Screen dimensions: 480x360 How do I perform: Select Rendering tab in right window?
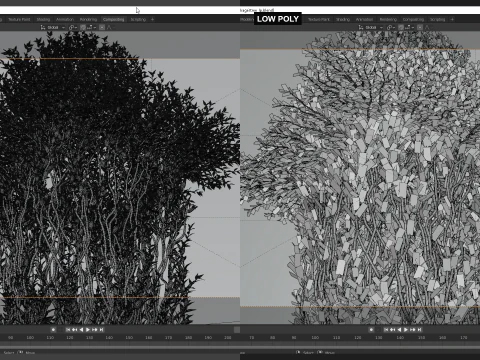click(x=388, y=19)
